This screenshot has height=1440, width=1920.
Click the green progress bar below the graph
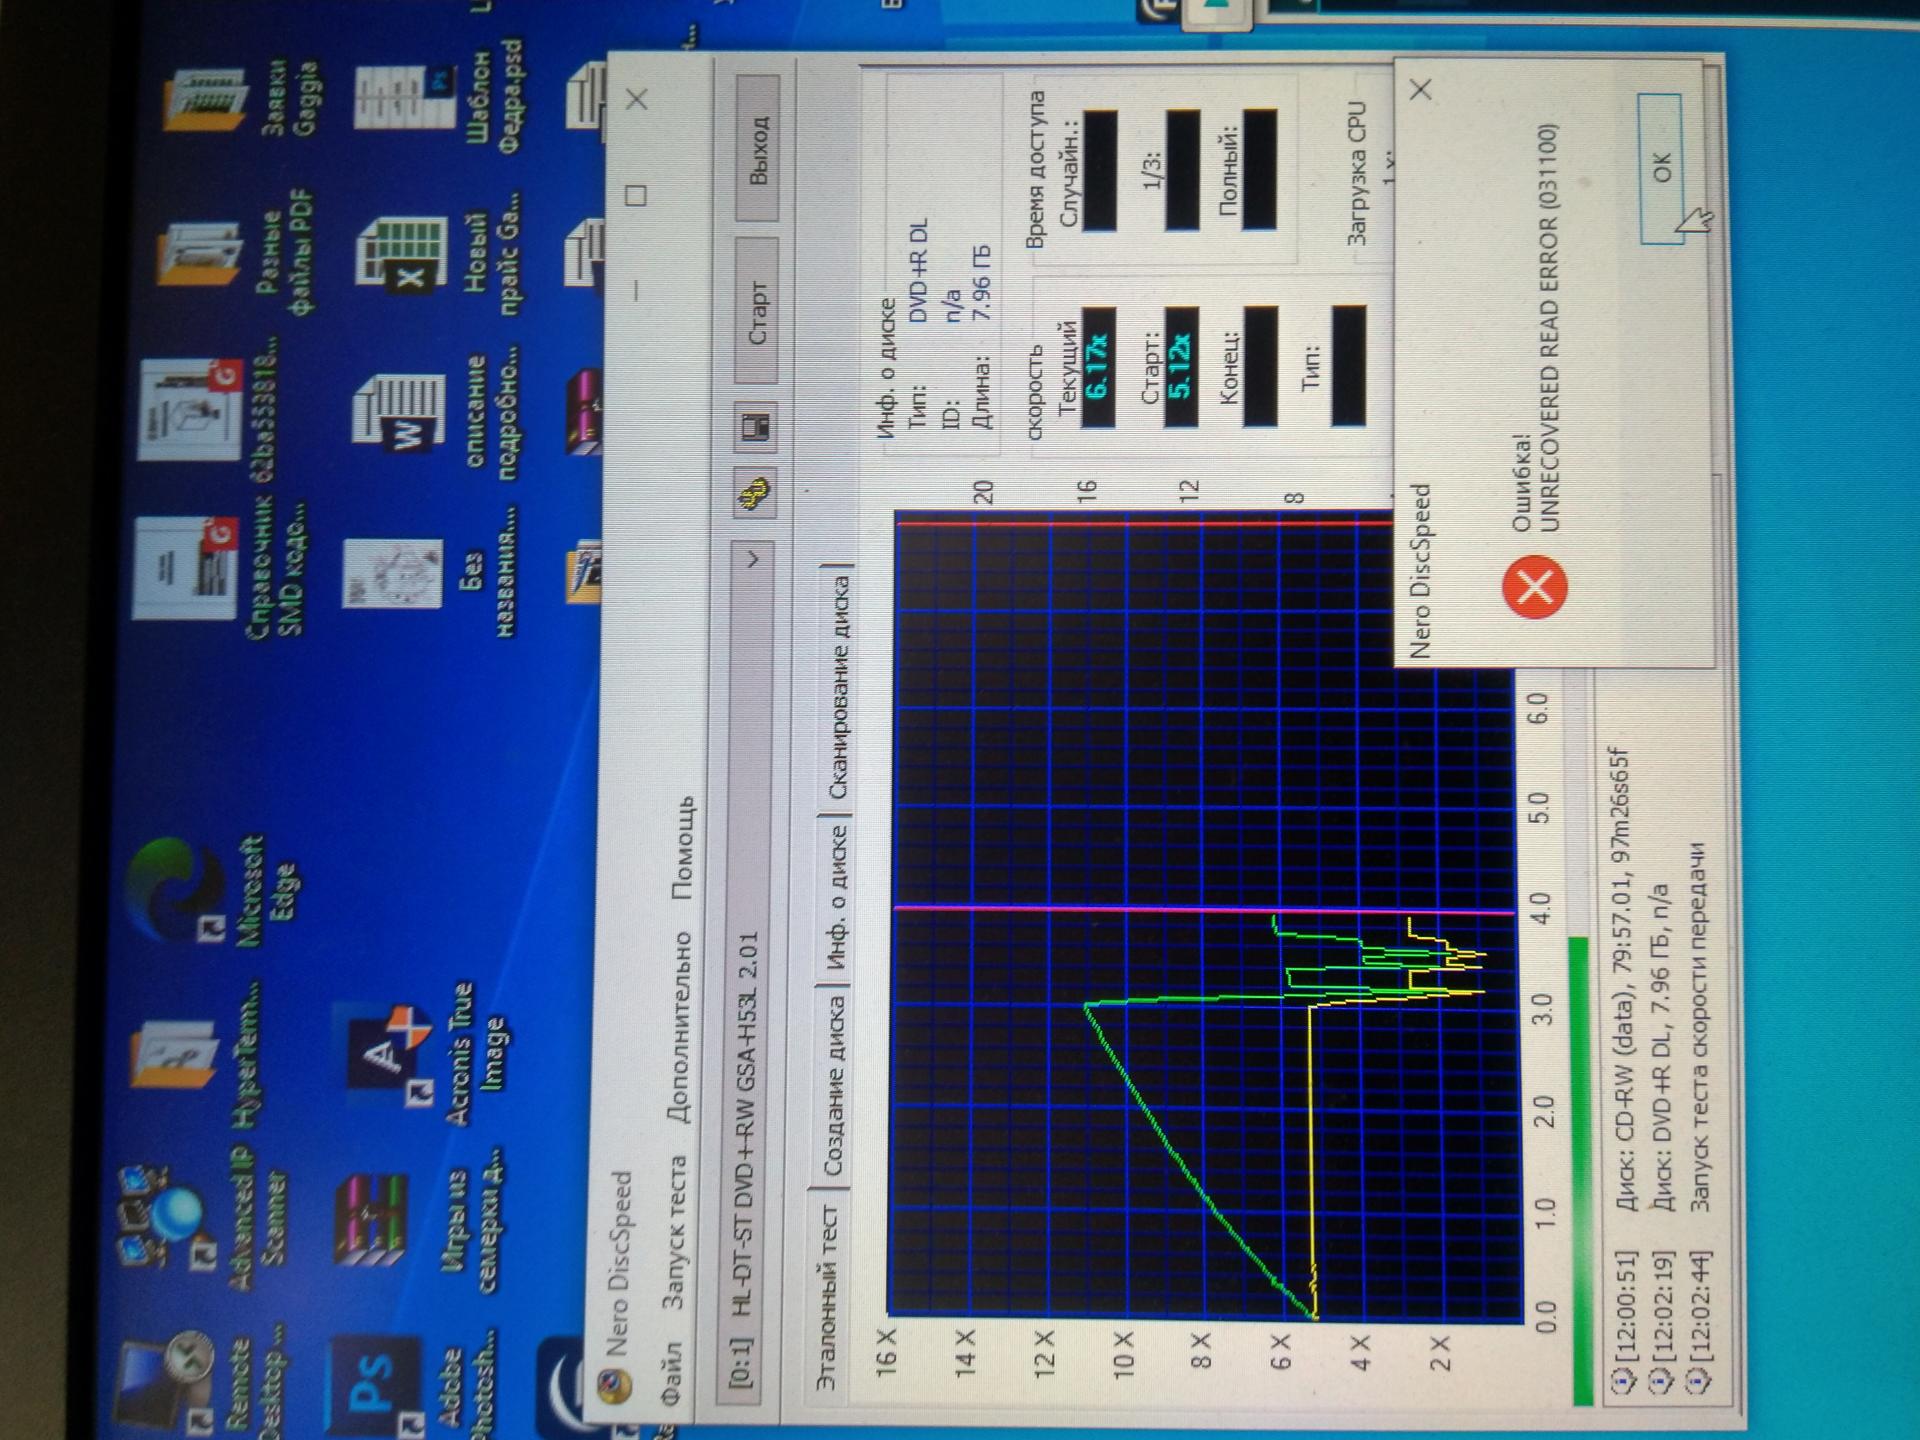click(x=1580, y=1170)
